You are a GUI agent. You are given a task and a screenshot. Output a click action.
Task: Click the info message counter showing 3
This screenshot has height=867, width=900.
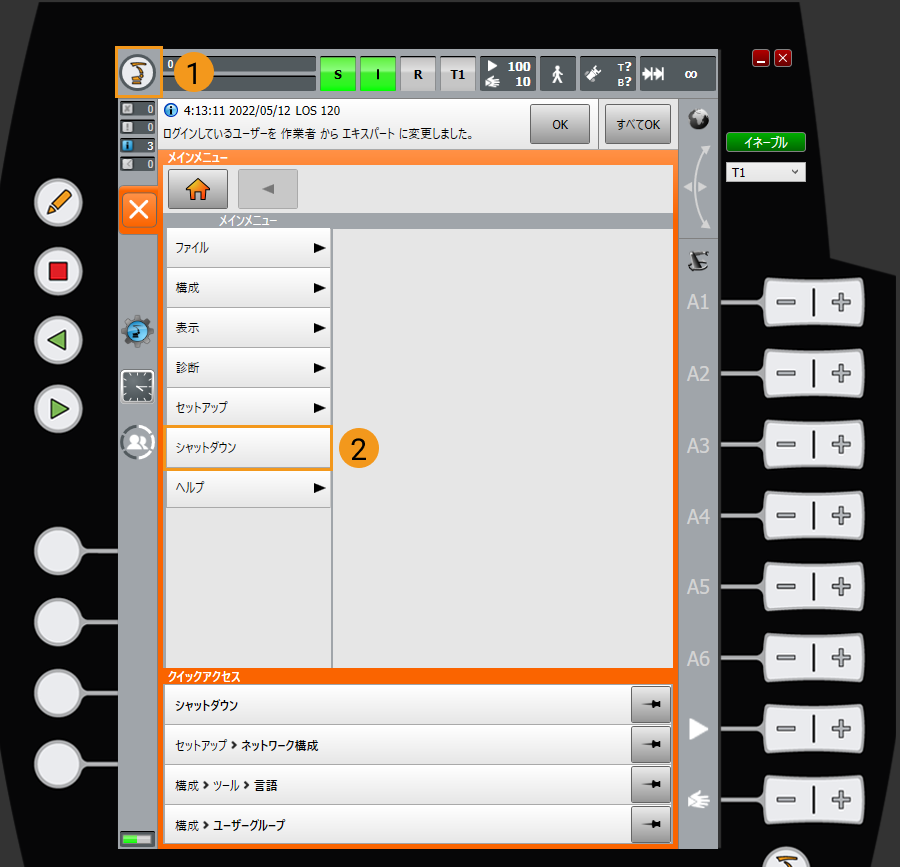137,146
